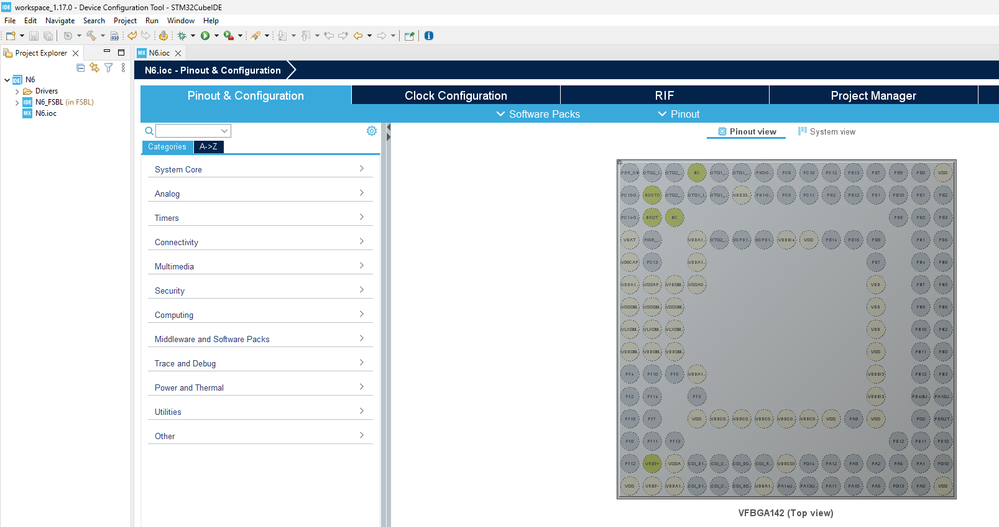Select the green BOOT0 pin on chip
This screenshot has height=527, width=999.
pyautogui.click(x=652, y=195)
